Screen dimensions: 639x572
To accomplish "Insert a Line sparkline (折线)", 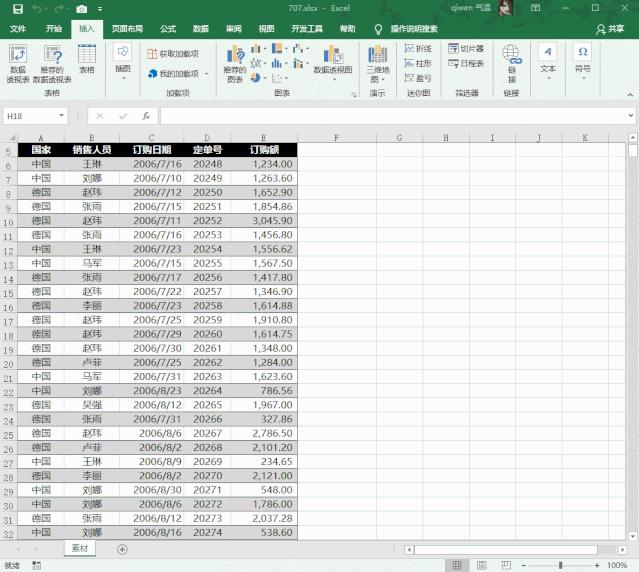I will point(418,48).
